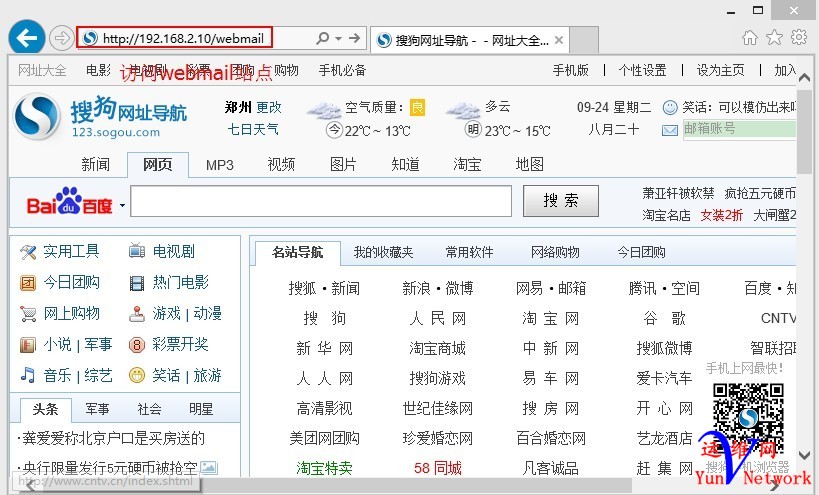819x495 pixels.
Task: Open the 手机必备 top menu link
Action: pyautogui.click(x=343, y=70)
